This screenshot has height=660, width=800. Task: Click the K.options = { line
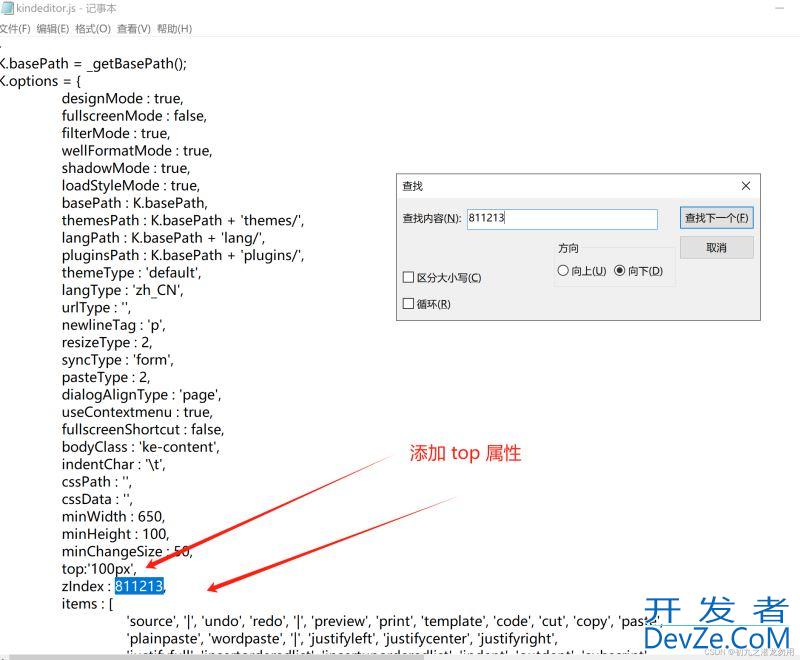[40, 81]
